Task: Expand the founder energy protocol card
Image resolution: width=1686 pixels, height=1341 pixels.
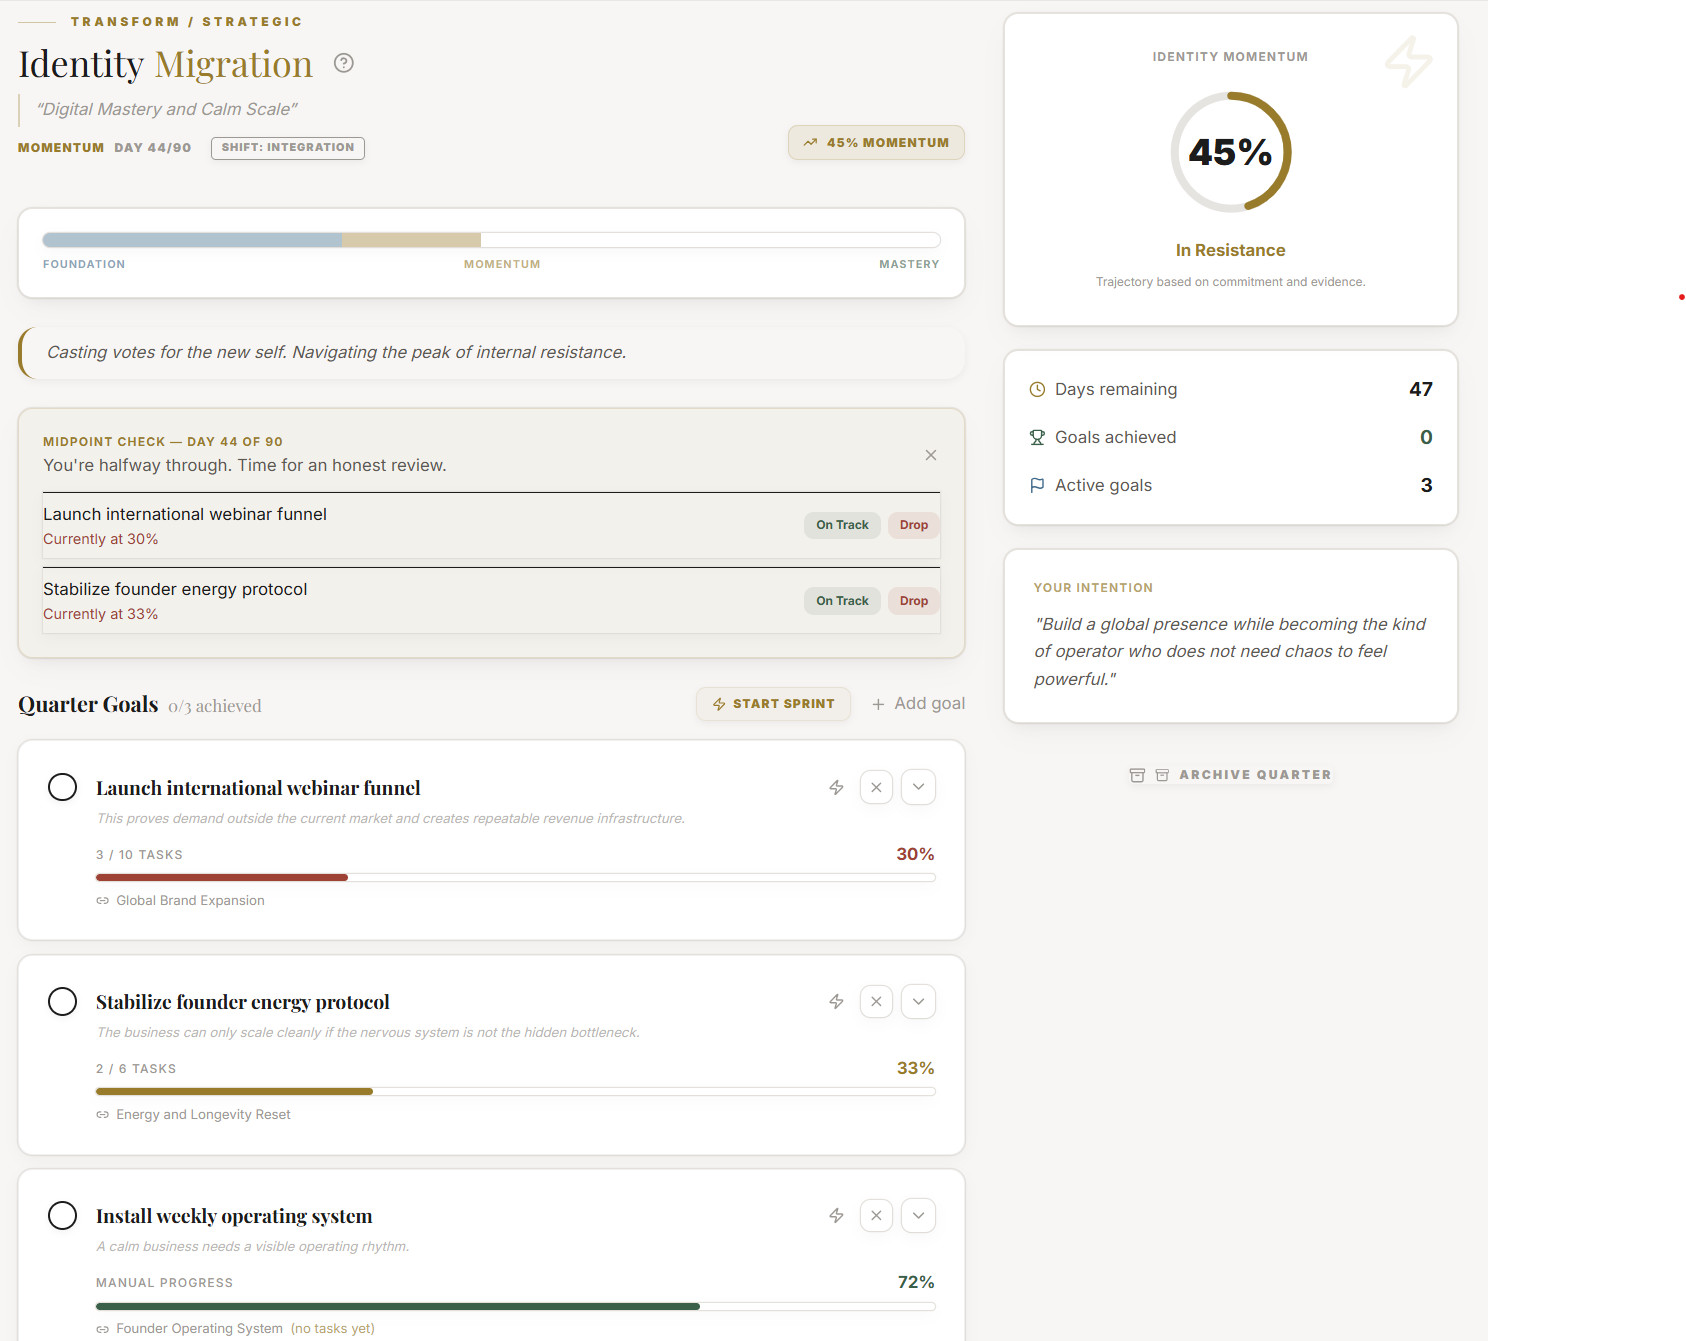Action: point(918,1001)
